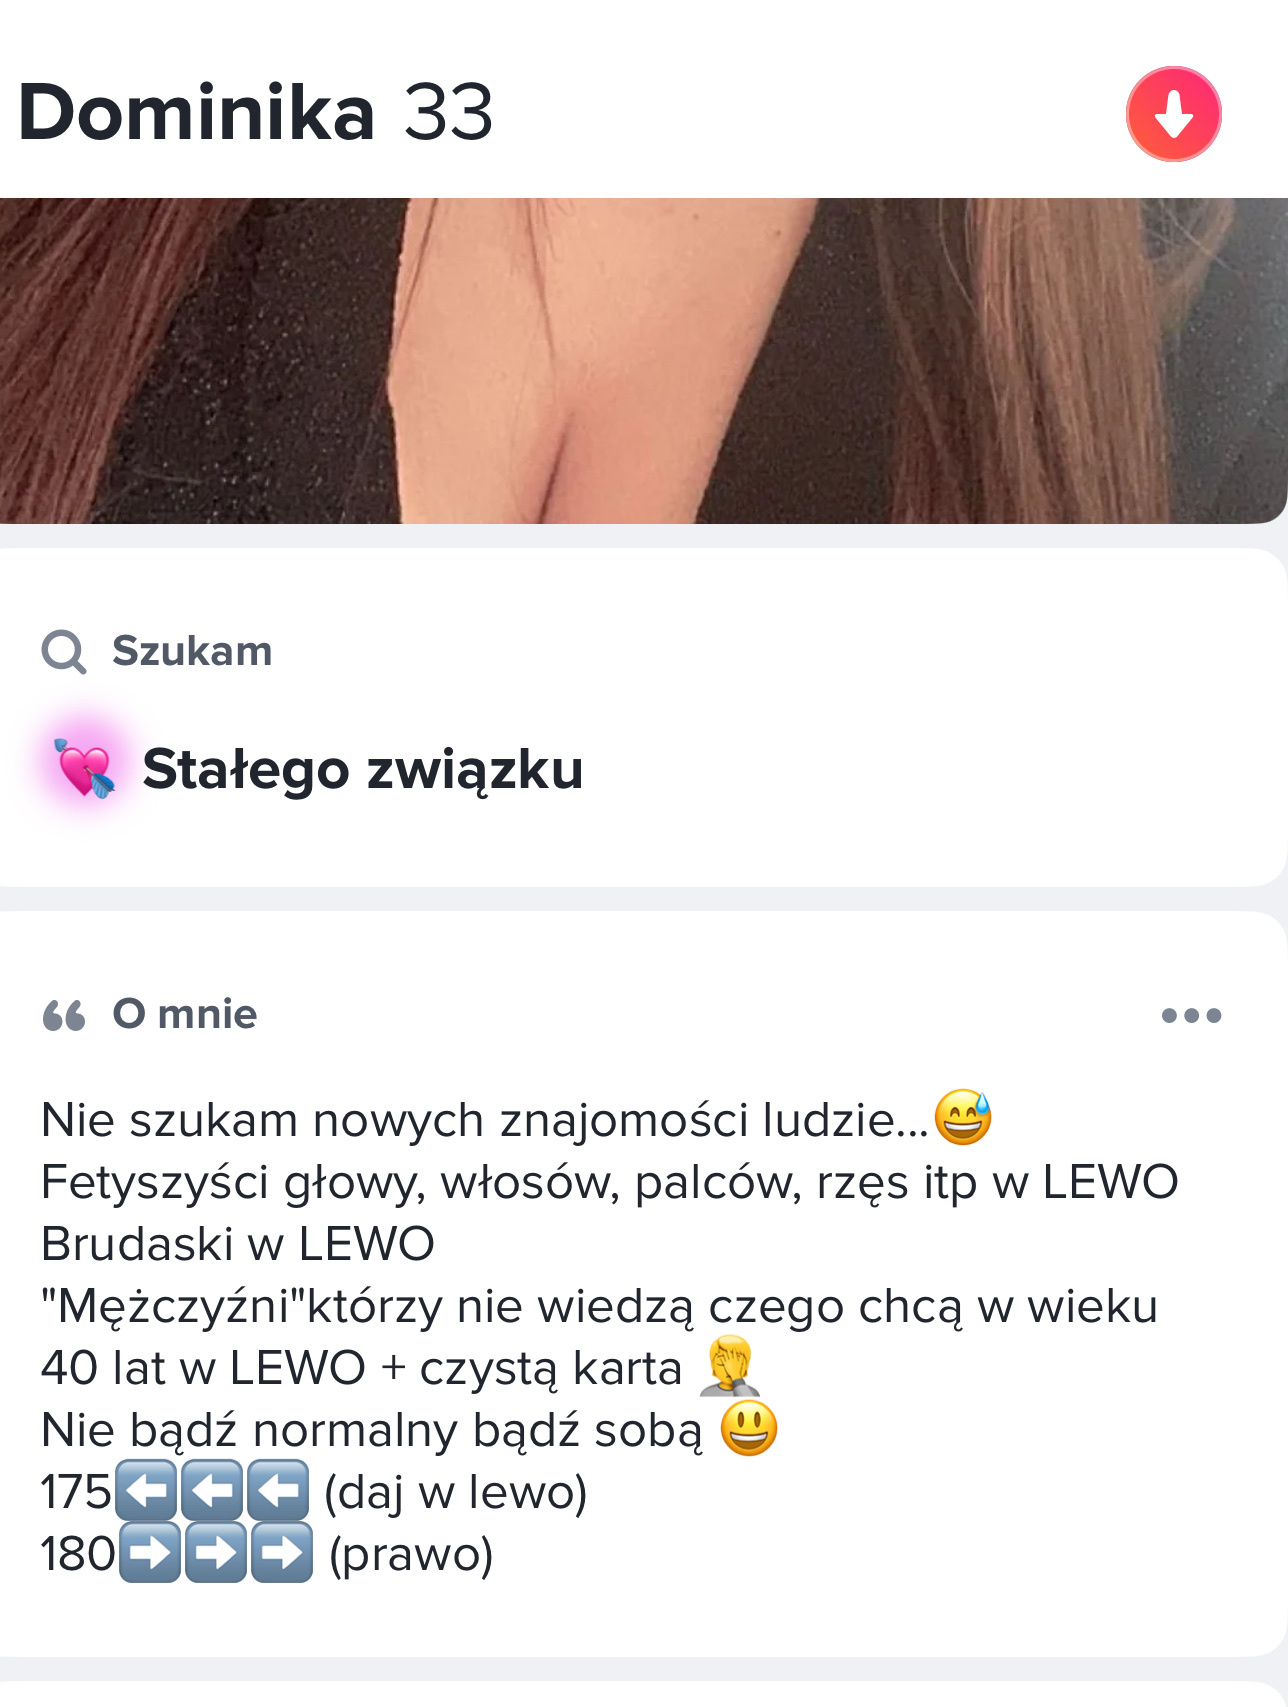Tap the left arrow emojis after 175
The width and height of the screenshot is (1288, 1707).
tap(212, 1491)
